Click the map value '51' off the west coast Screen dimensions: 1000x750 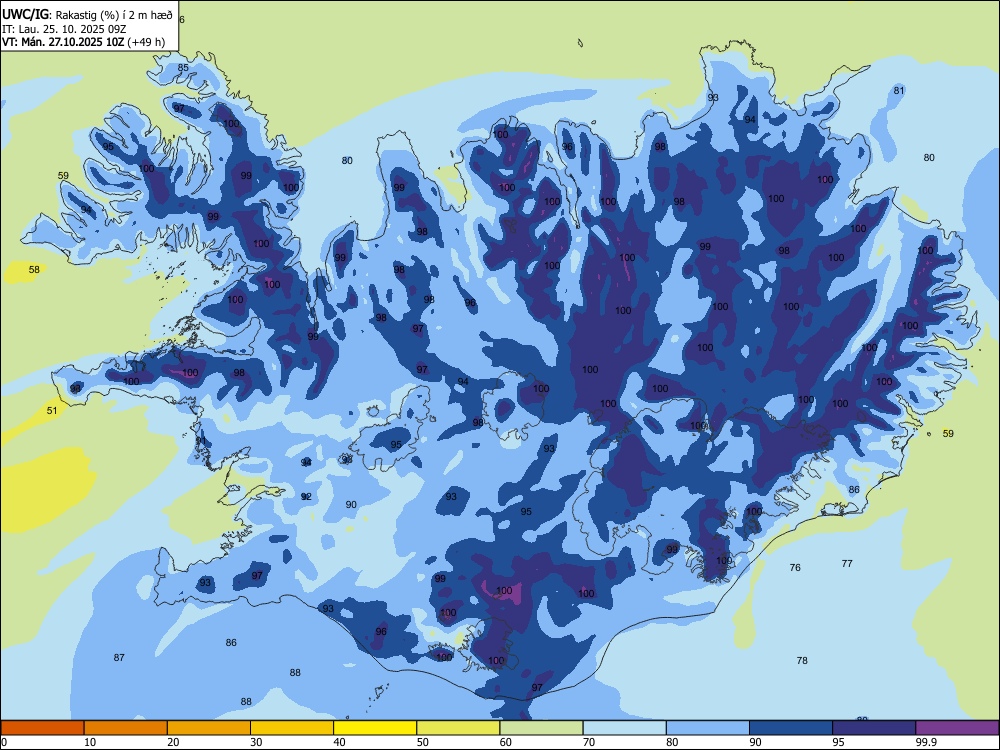(52, 410)
